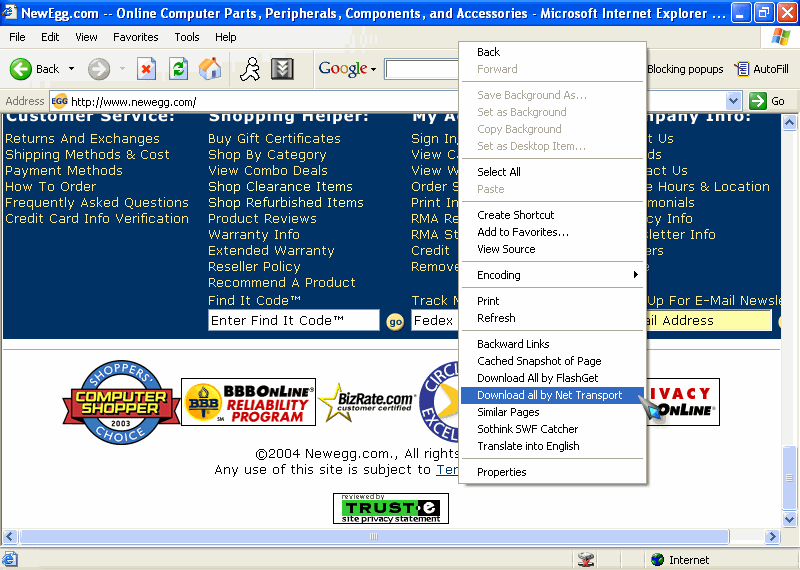
Task: Choose Download all by Net Transport
Action: [x=554, y=395]
